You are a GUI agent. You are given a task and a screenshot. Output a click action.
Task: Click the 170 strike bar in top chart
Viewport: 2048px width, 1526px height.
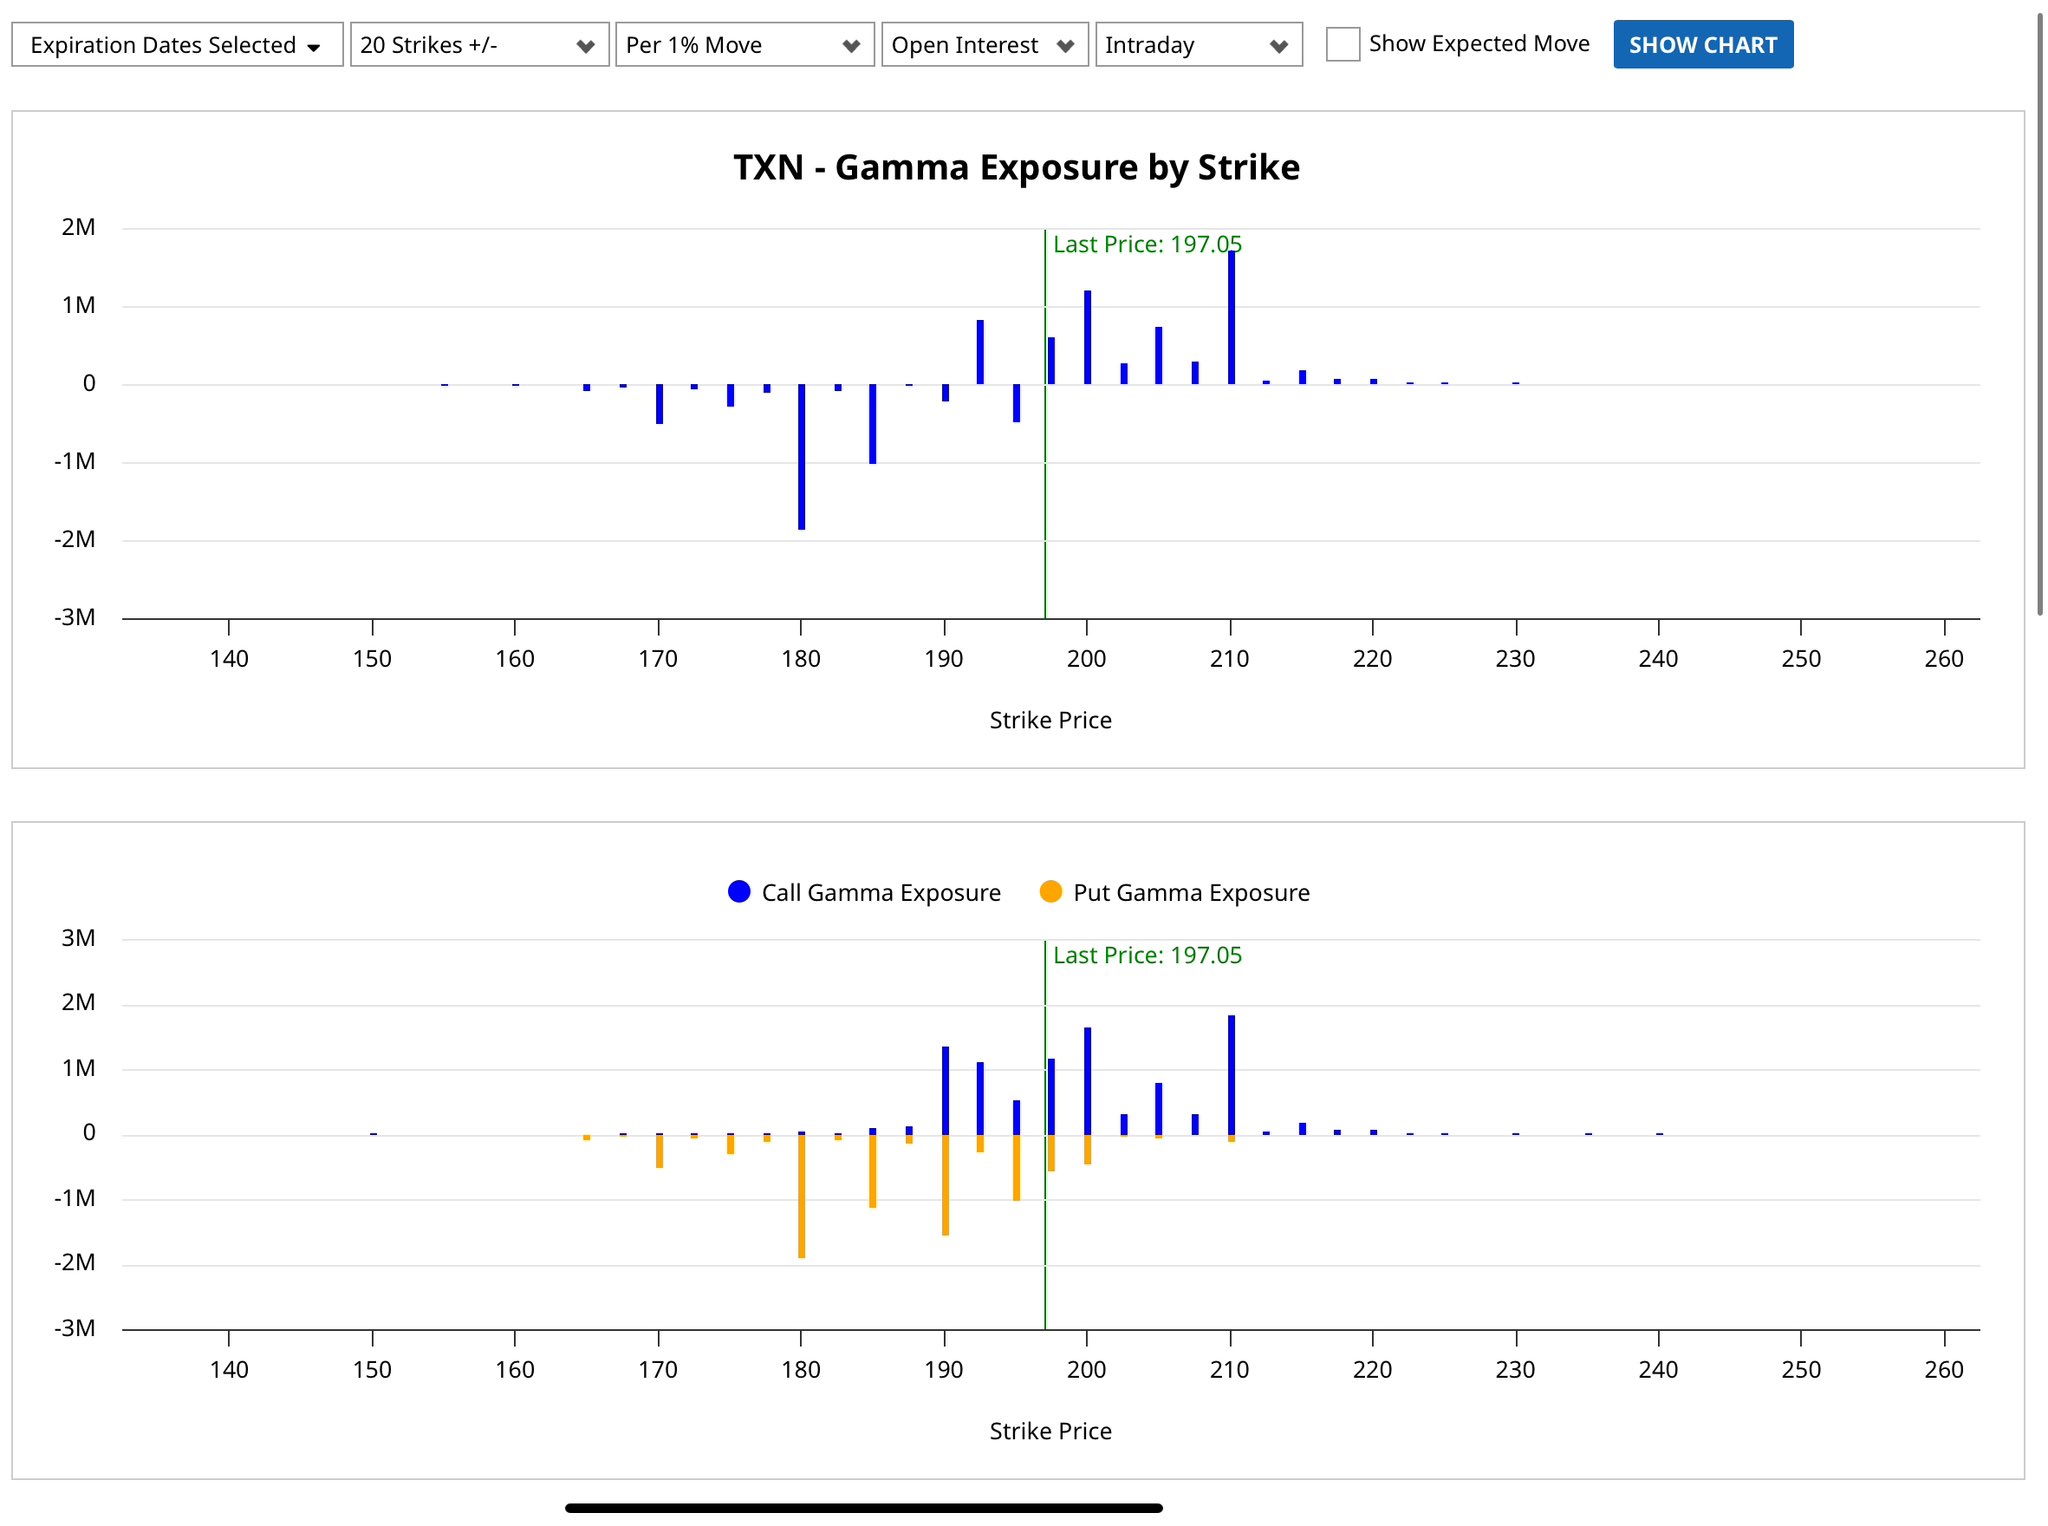click(660, 404)
